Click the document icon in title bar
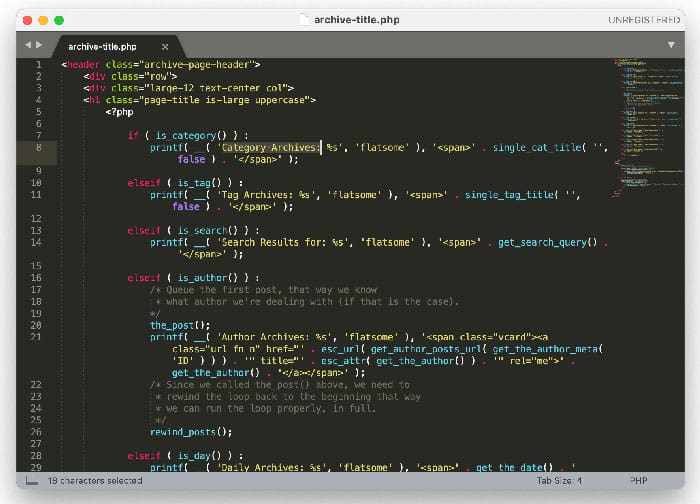Viewport: 700px width, 504px height. pos(304,20)
